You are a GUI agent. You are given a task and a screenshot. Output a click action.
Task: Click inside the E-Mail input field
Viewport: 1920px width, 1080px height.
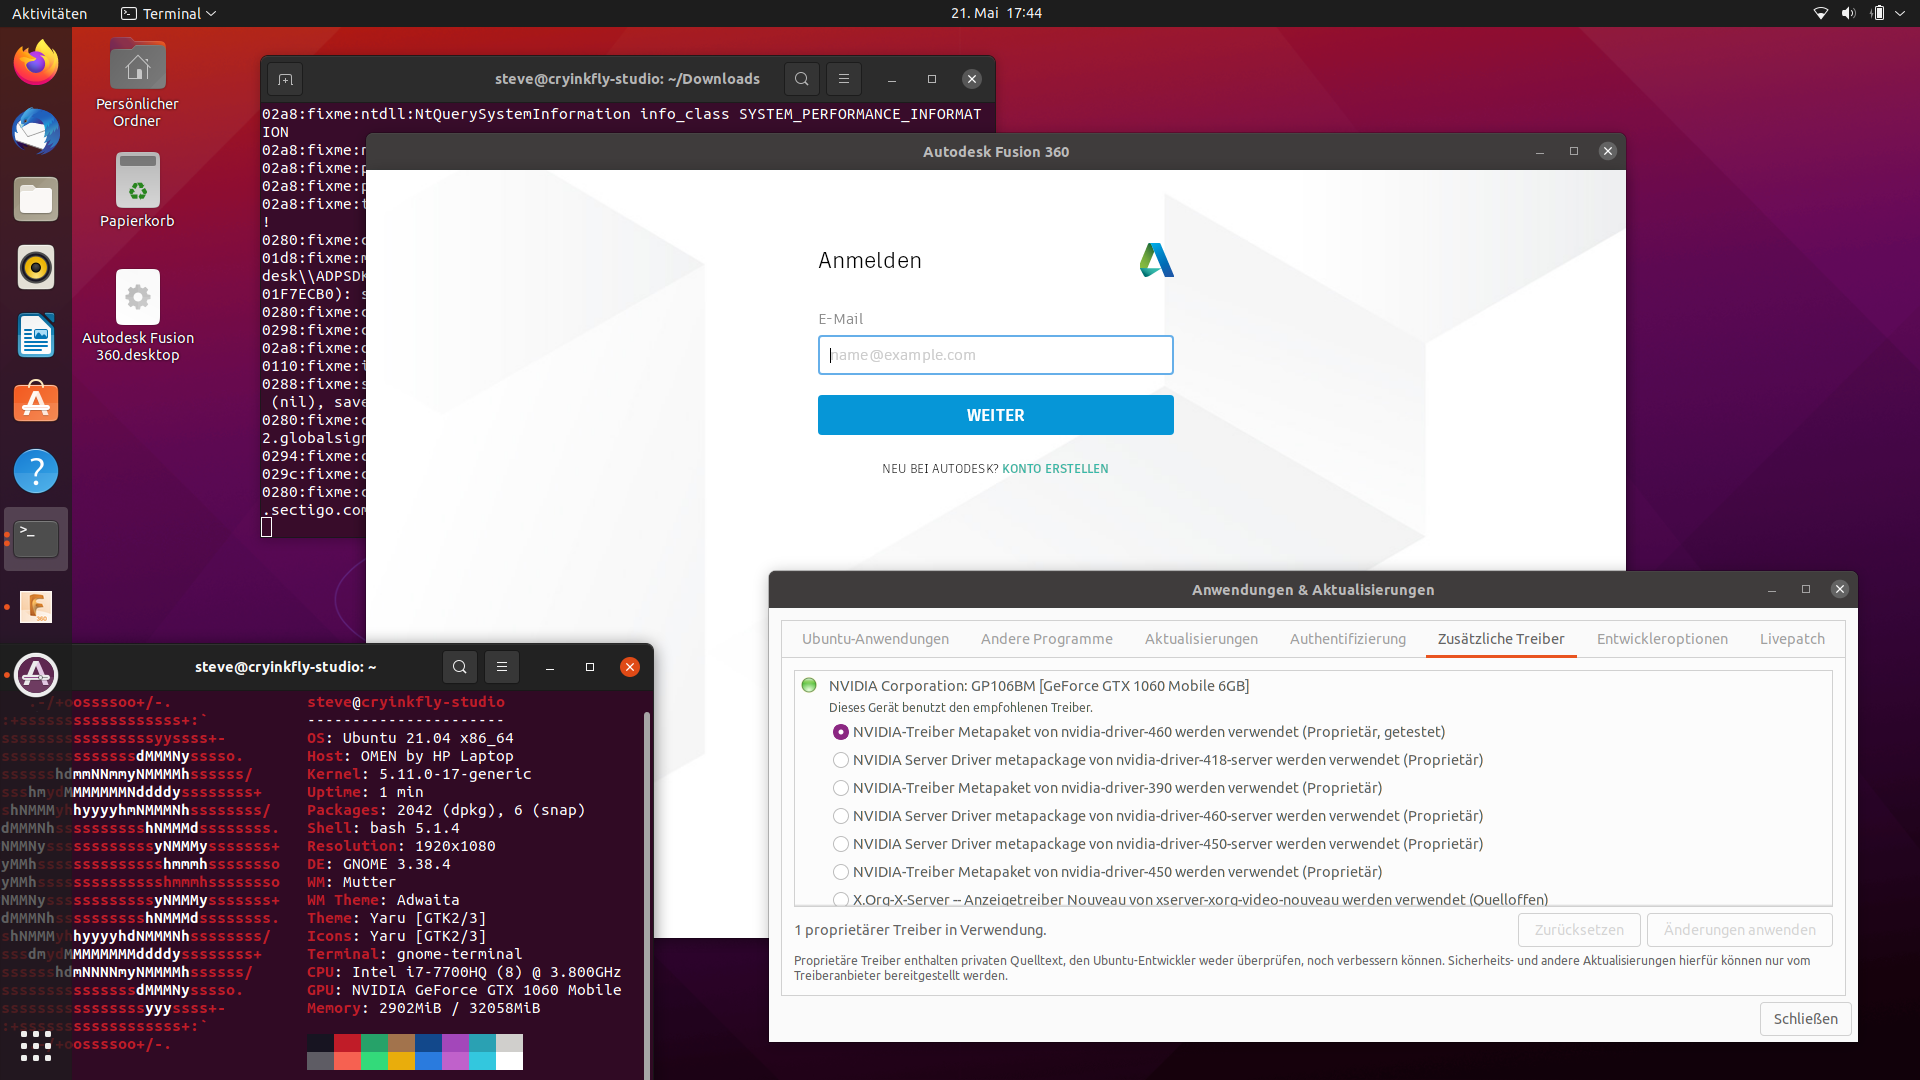[995, 355]
